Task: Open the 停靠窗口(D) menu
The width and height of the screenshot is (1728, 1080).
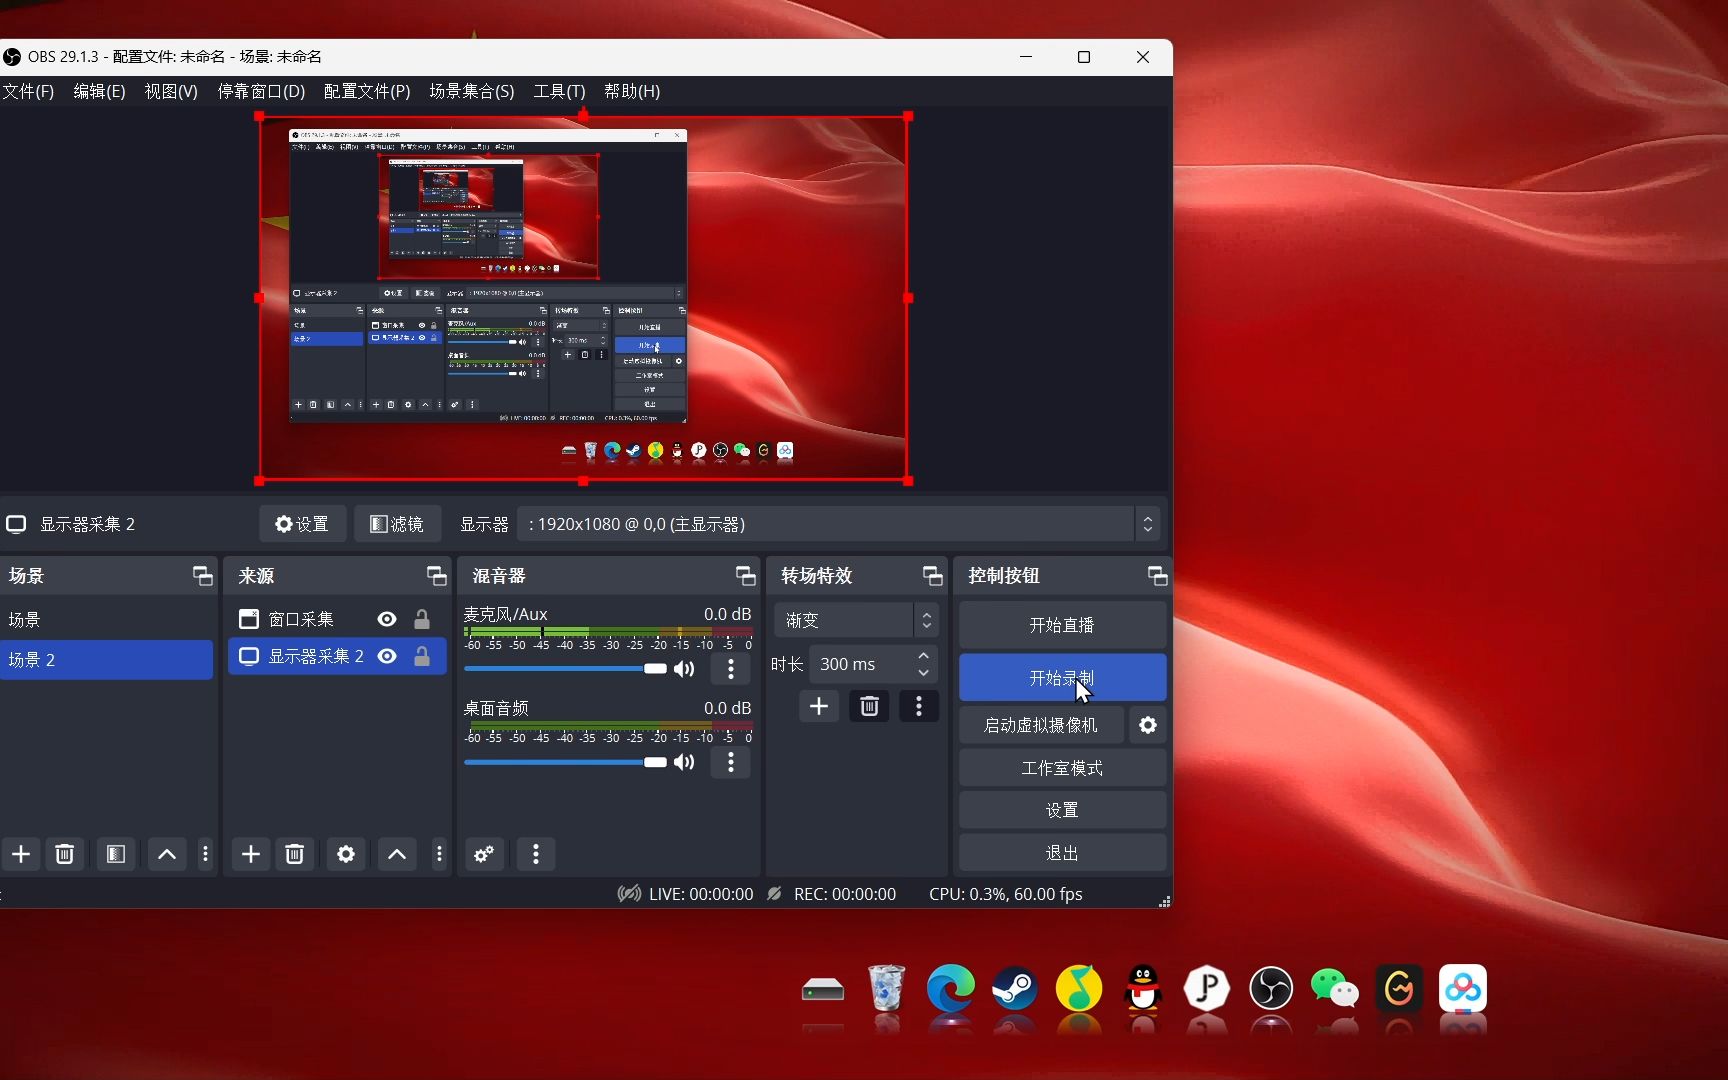Action: coord(261,91)
